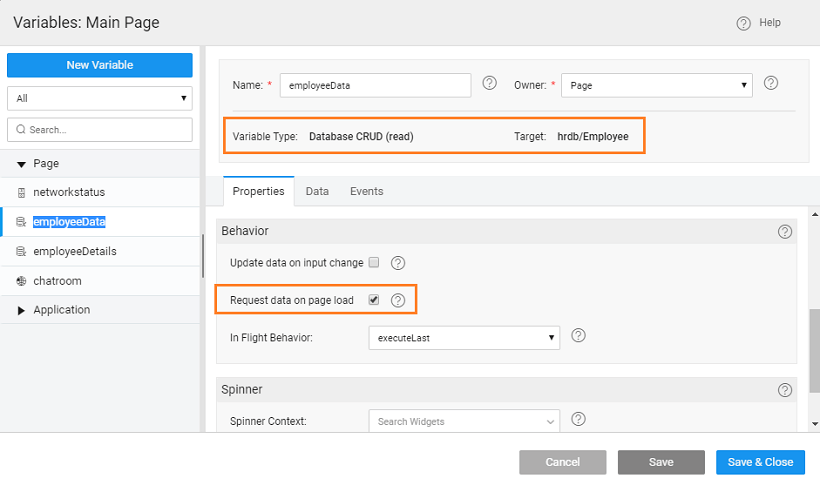Uncheck Request data on page load
820x492 pixels.
click(374, 300)
